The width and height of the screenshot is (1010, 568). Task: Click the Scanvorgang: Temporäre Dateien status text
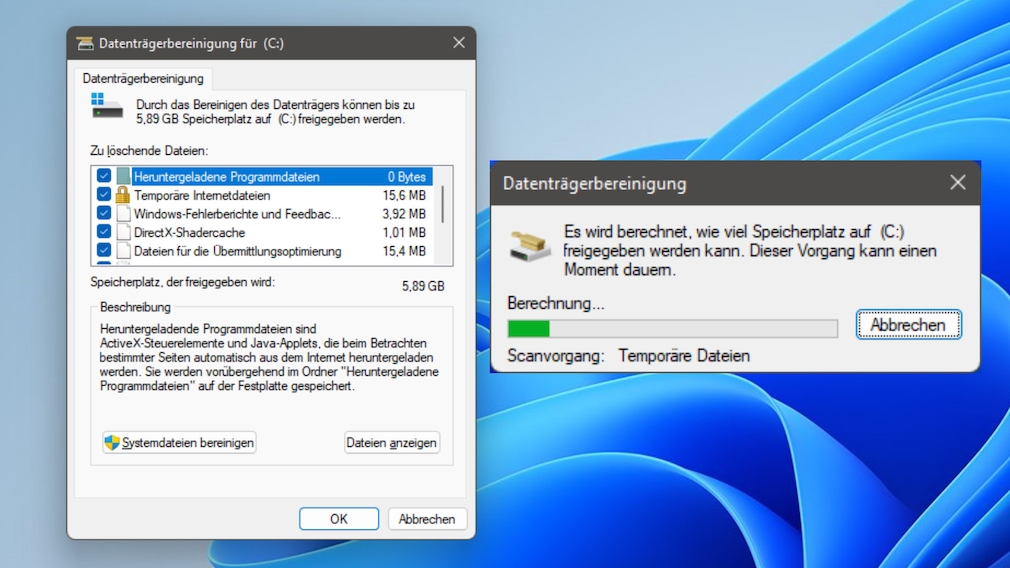click(629, 355)
